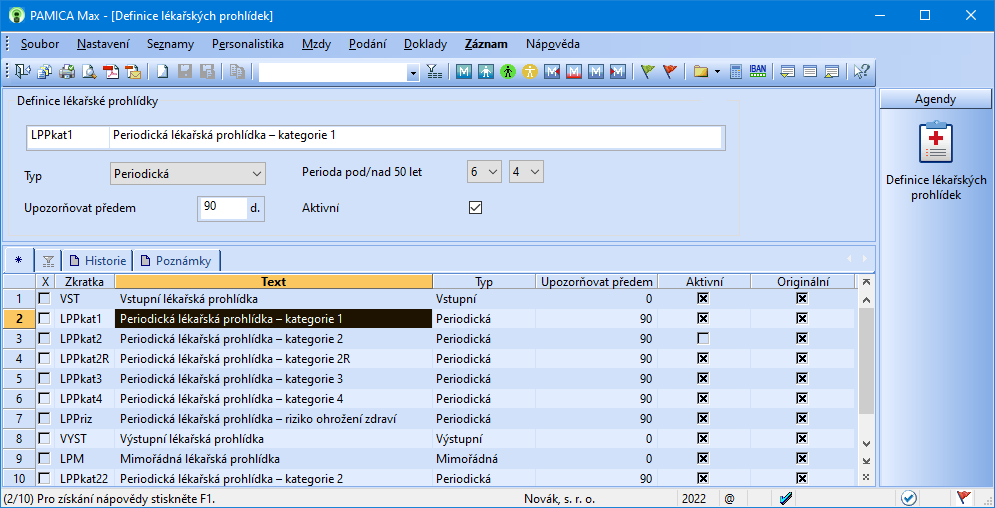This screenshot has width=995, height=508.
Task: Click the LPPkat22 cell in the table
Action: pyautogui.click(x=84, y=479)
